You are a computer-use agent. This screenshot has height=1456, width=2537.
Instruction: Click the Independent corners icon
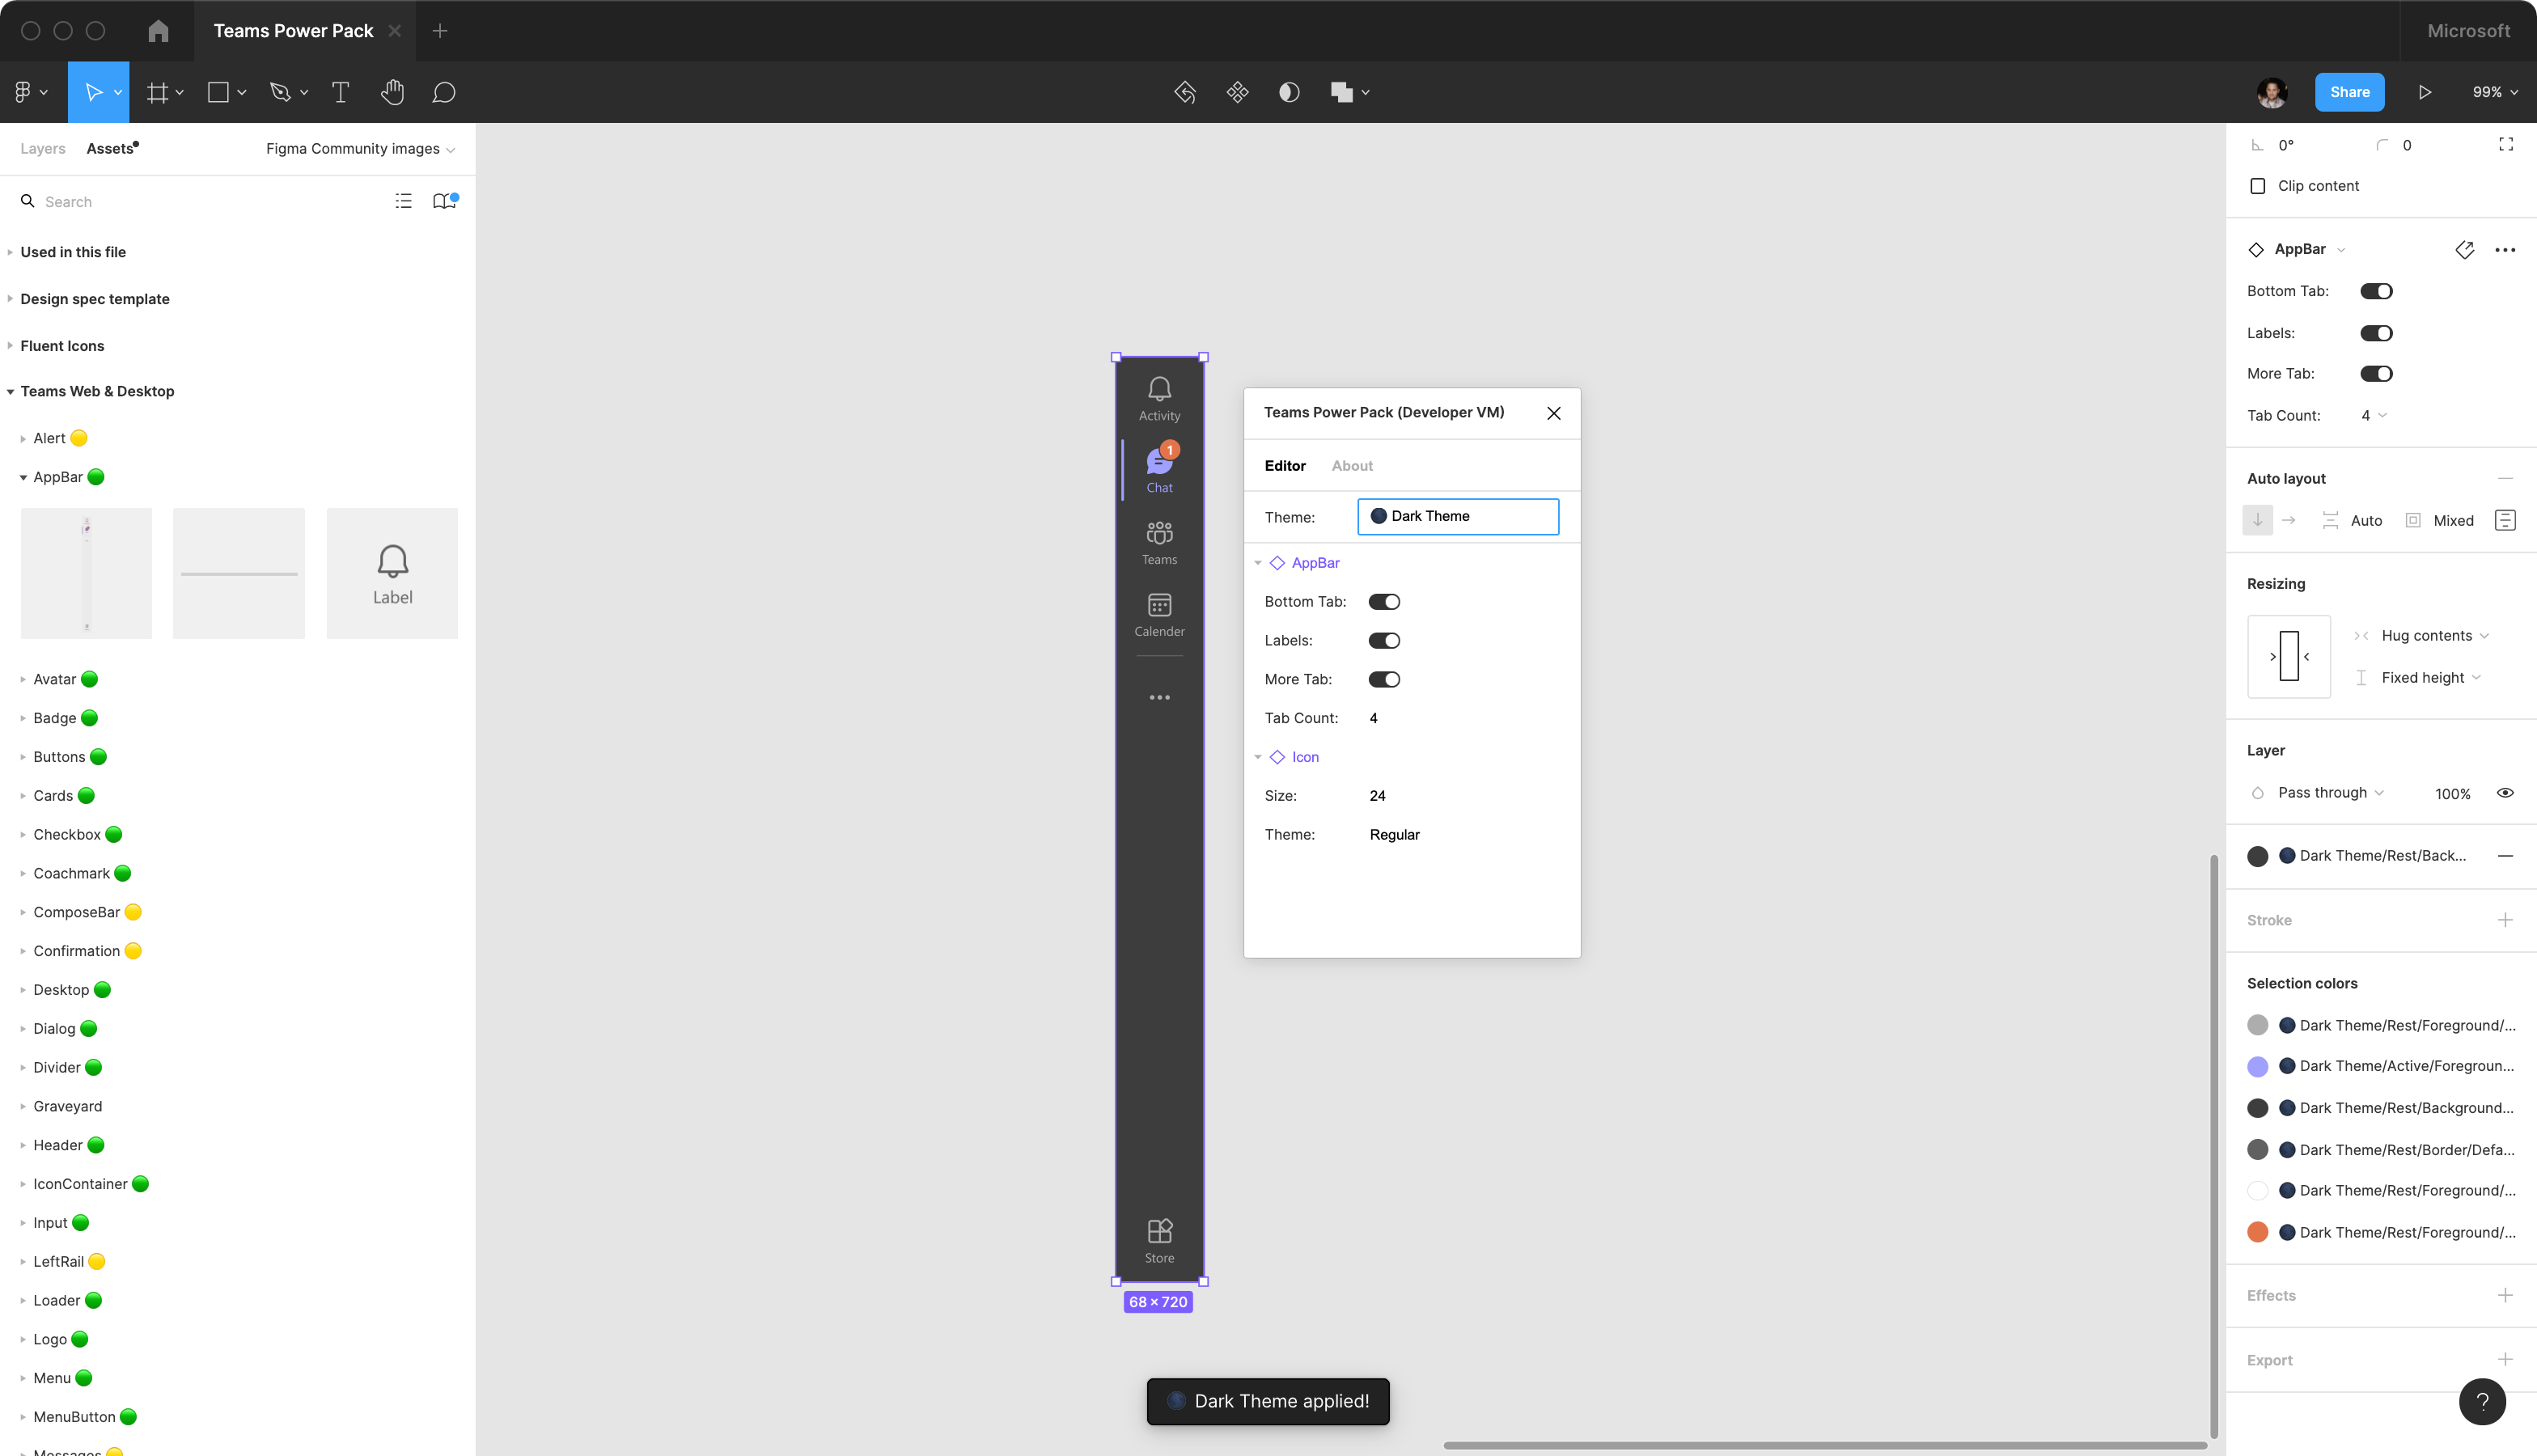click(2506, 145)
